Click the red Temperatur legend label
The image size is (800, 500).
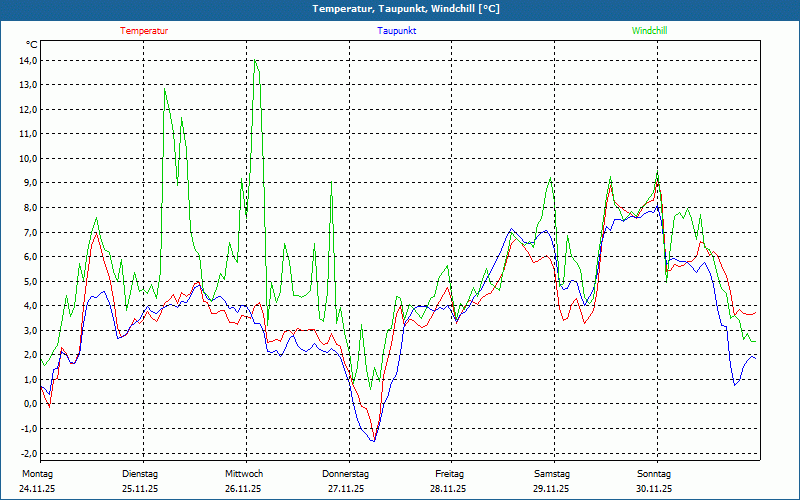144,31
